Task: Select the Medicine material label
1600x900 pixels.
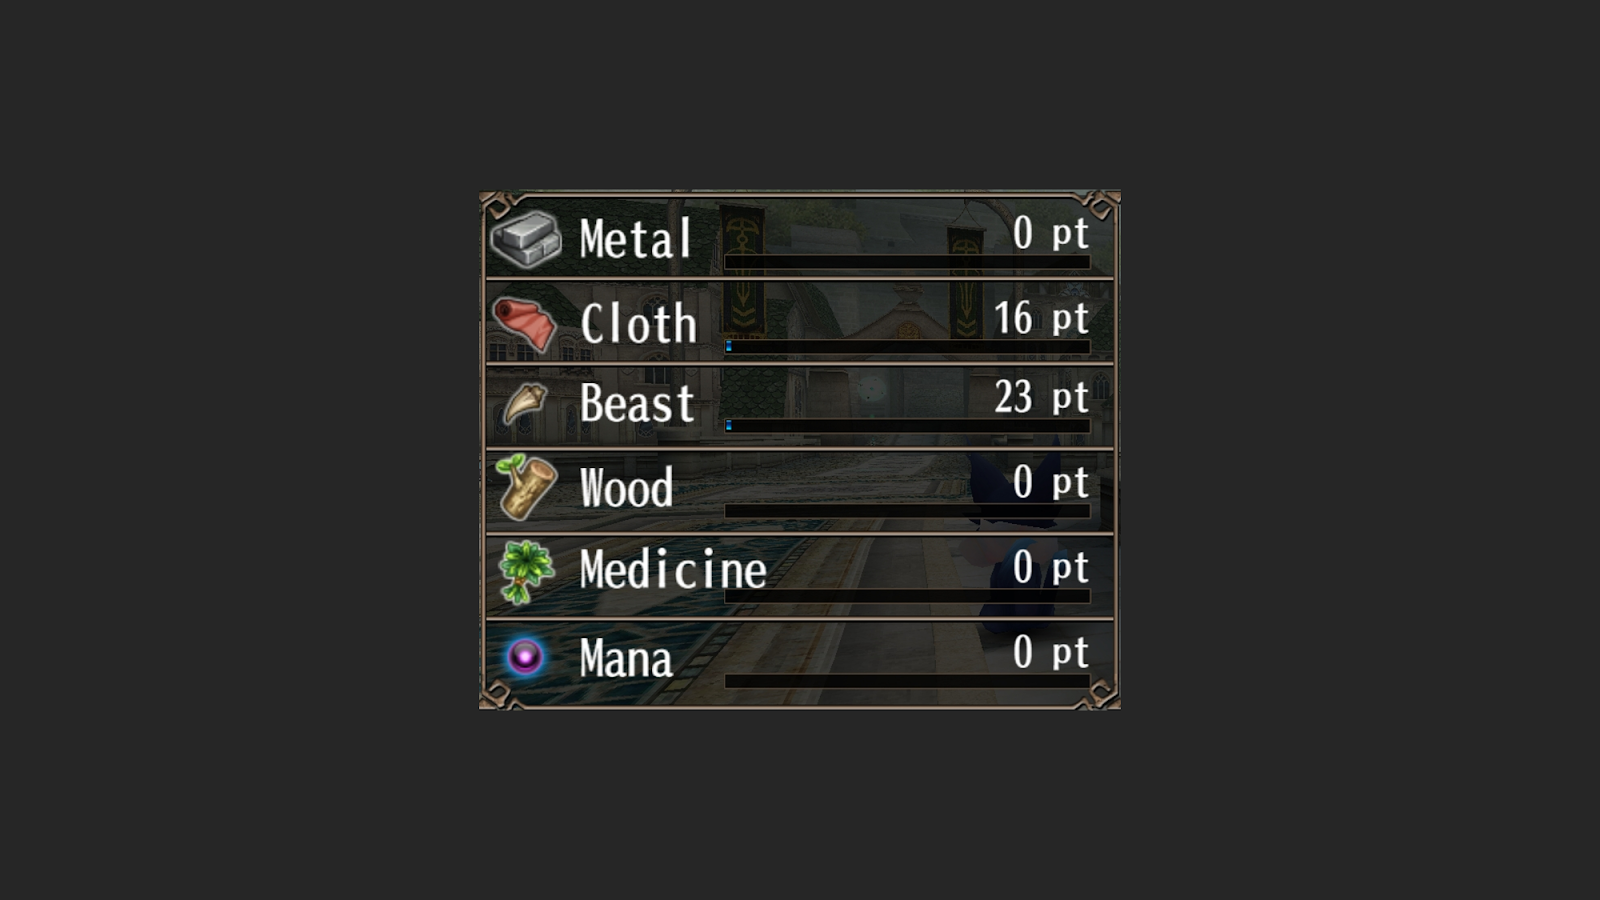Action: pos(673,570)
